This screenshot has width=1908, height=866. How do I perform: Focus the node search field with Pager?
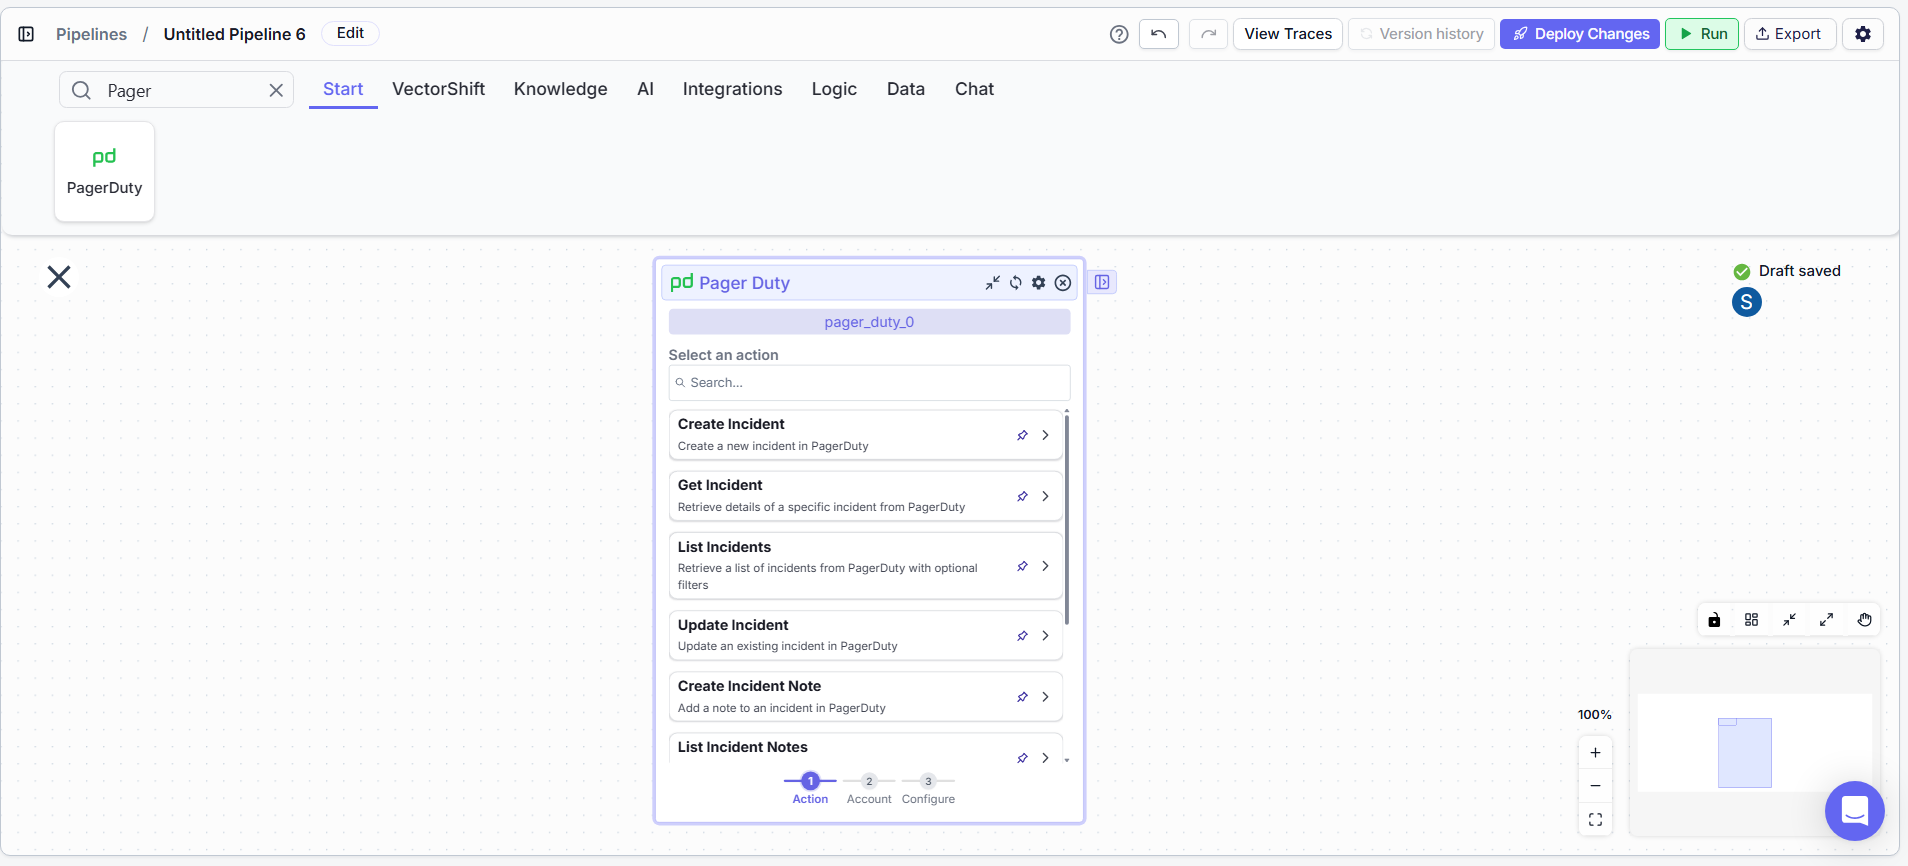coord(176,90)
